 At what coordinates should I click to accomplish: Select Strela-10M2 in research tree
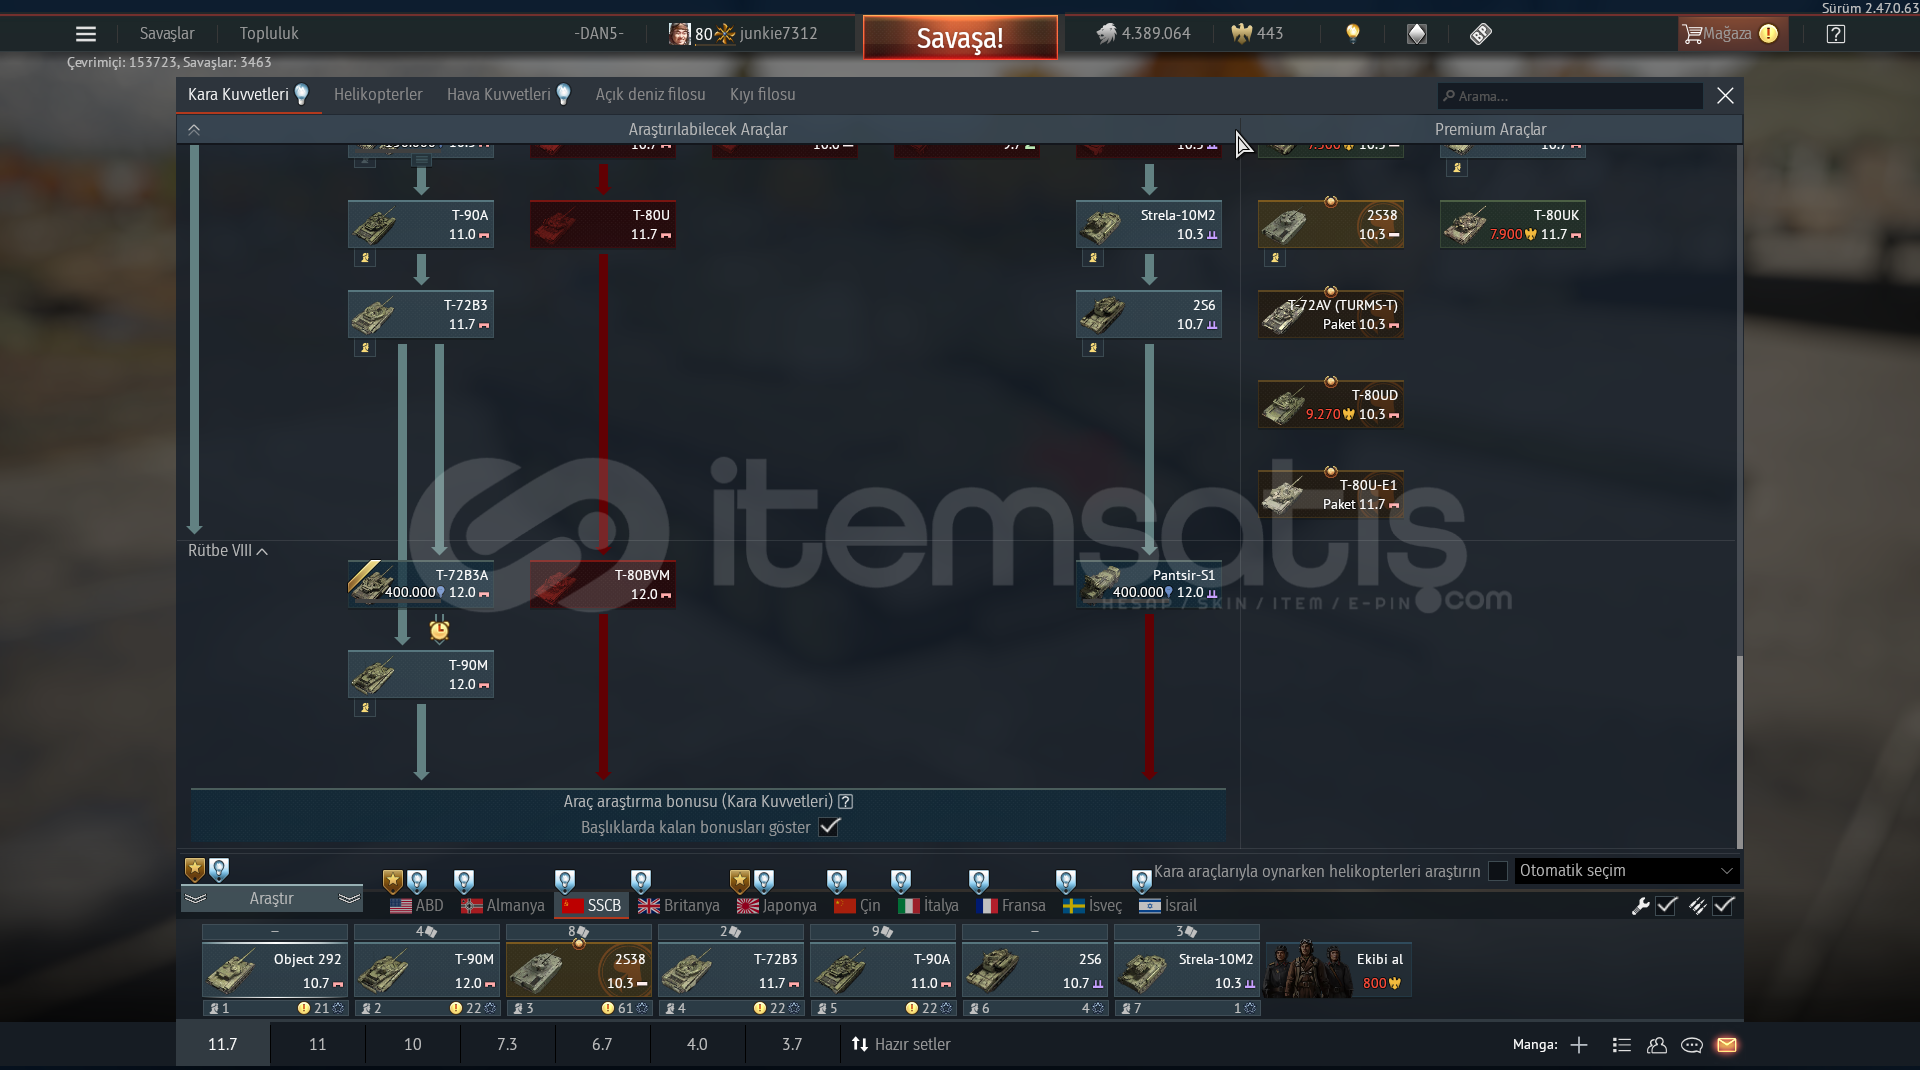(x=1149, y=225)
